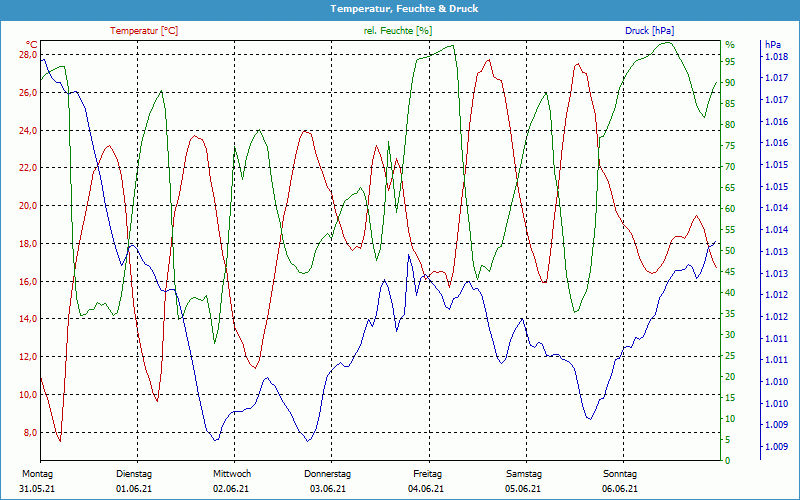Screen dimensions: 800x500
Task: Select the blue 'Druck [hPa]' legend label
Action: click(x=649, y=31)
